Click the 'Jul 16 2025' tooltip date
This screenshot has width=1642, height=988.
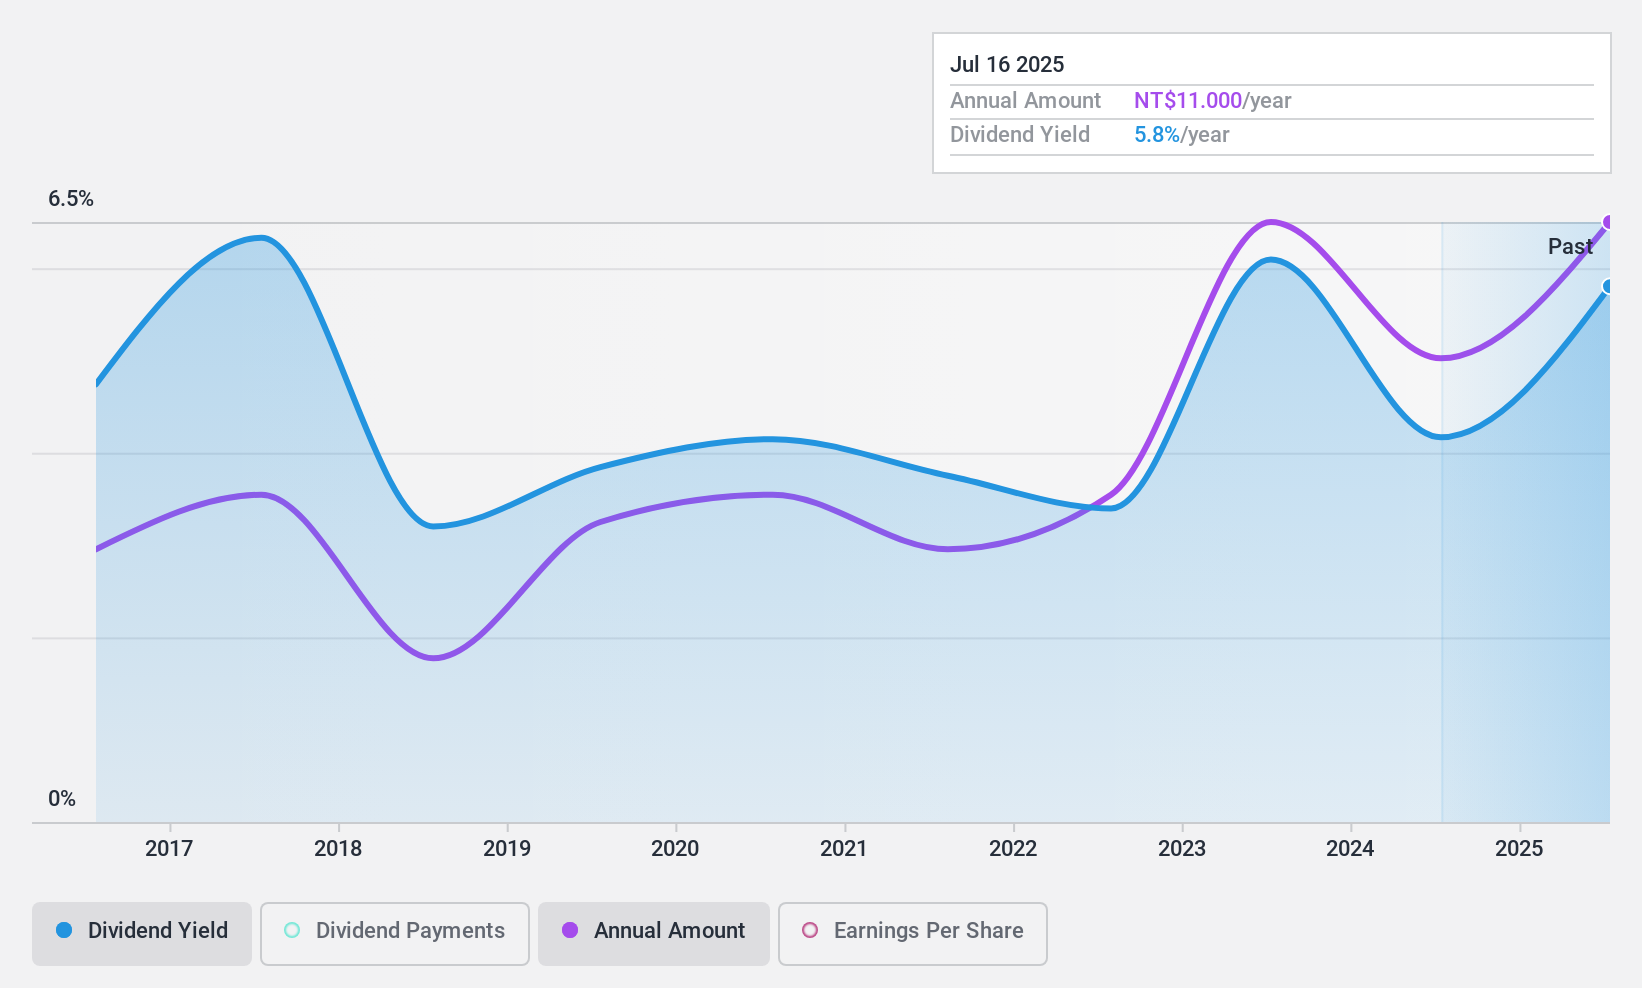[1007, 64]
